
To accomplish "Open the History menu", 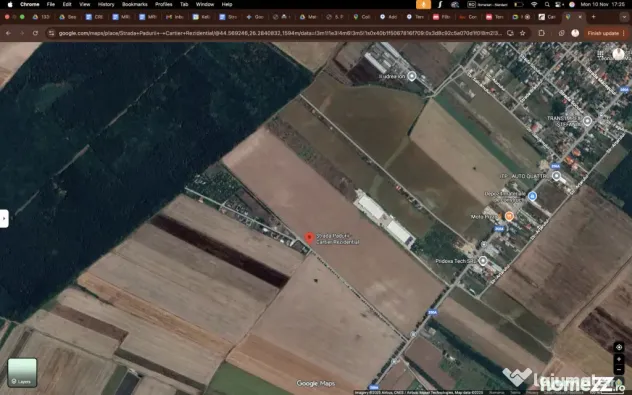I will pyautogui.click(x=106, y=4).
